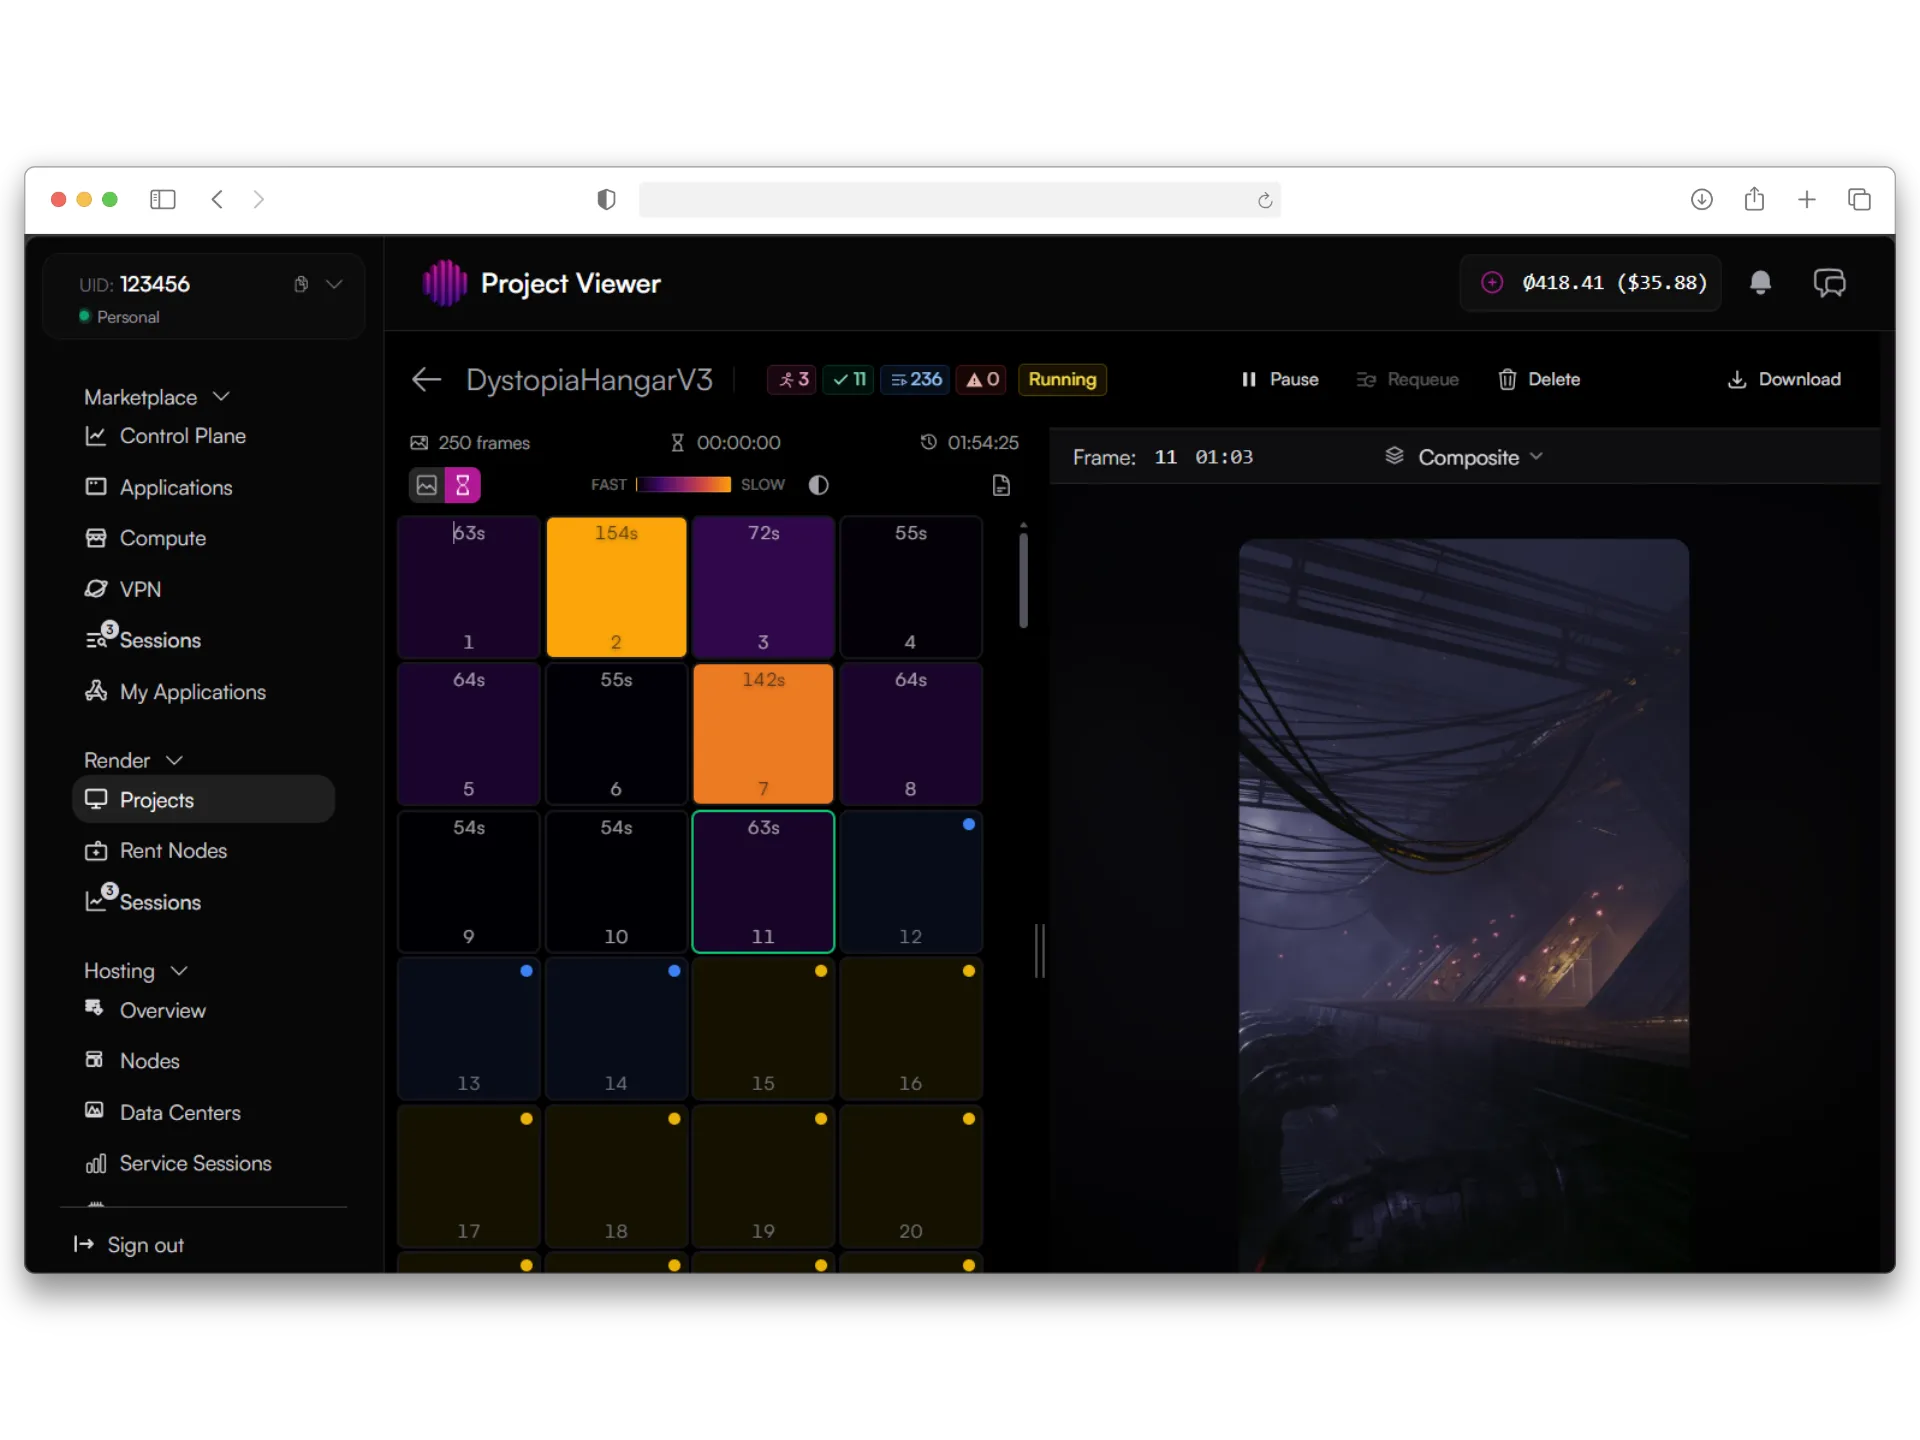Click the privacy shield icon in browser
Viewport: 1920px width, 1440px height.
pyautogui.click(x=606, y=199)
